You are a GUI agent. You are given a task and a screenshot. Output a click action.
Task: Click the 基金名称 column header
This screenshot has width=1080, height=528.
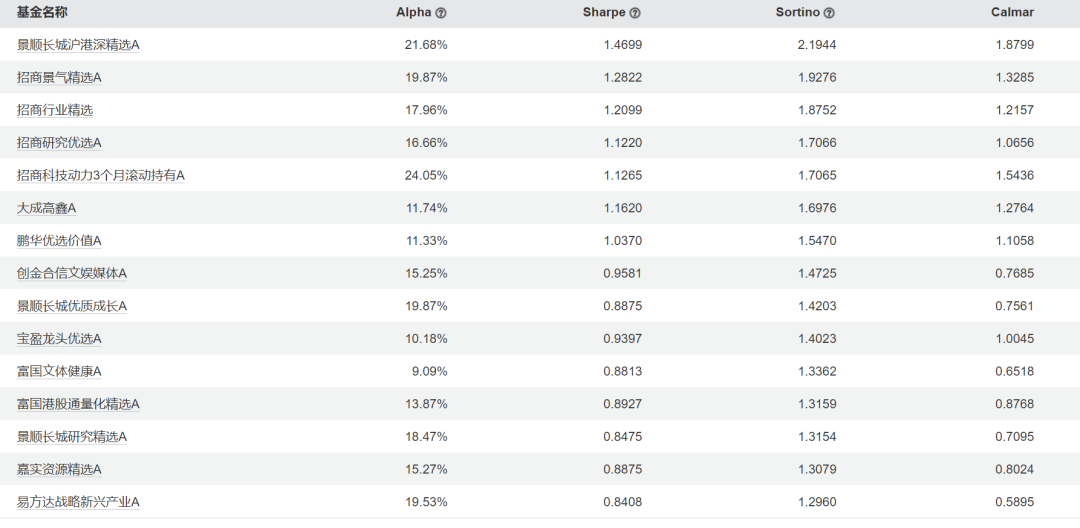42,13
